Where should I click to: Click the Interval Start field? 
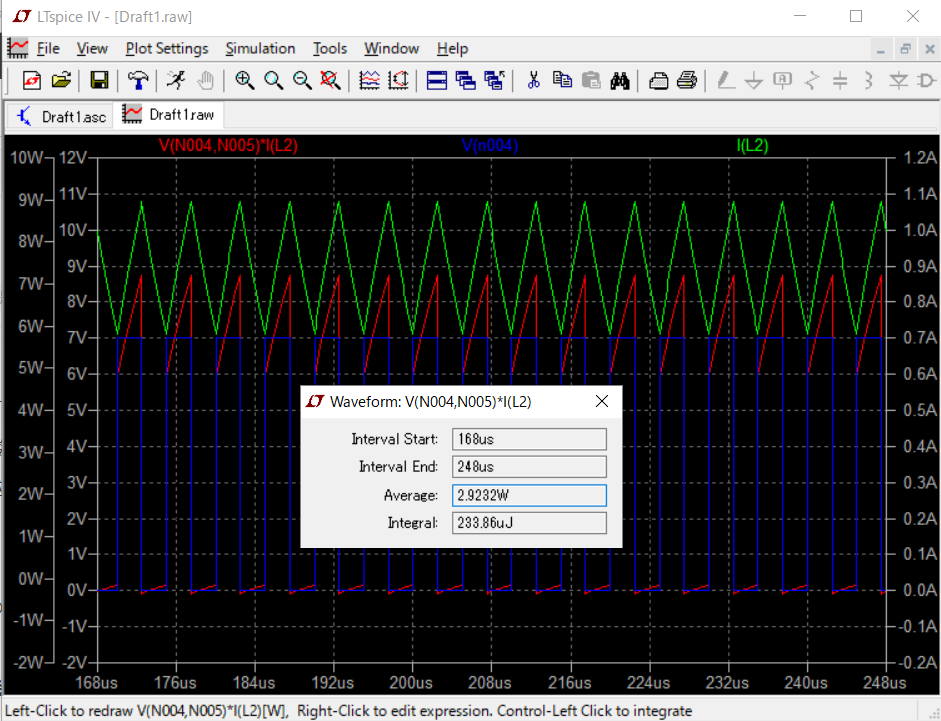(x=529, y=439)
